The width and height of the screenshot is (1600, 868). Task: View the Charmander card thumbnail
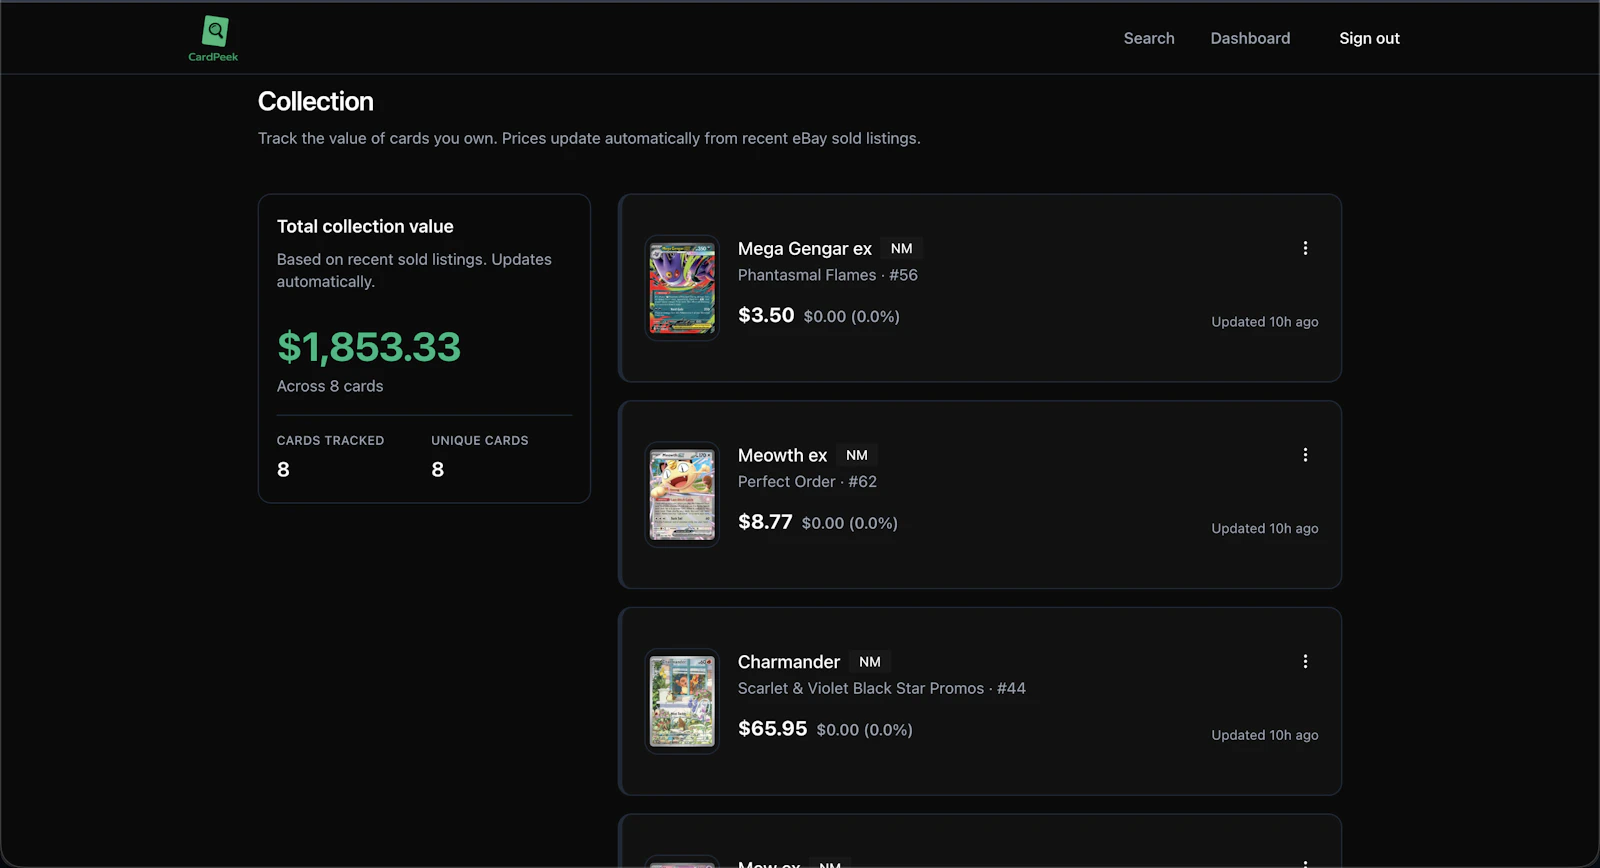click(x=682, y=702)
